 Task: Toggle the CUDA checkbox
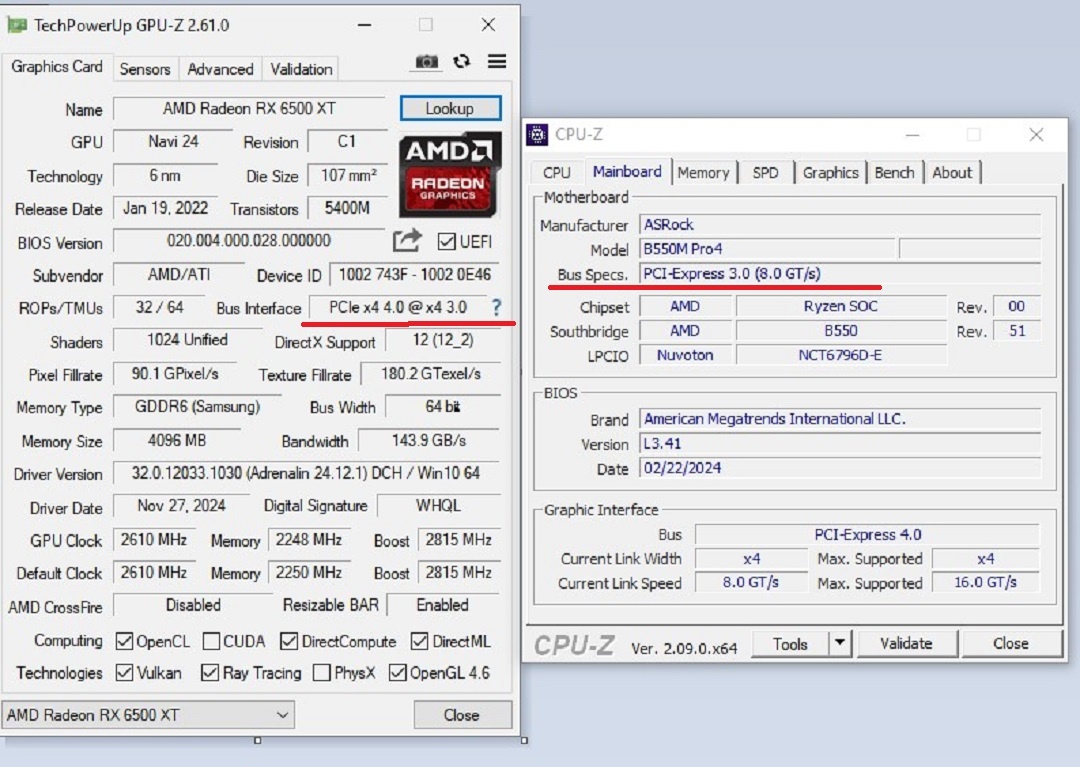tap(211, 641)
